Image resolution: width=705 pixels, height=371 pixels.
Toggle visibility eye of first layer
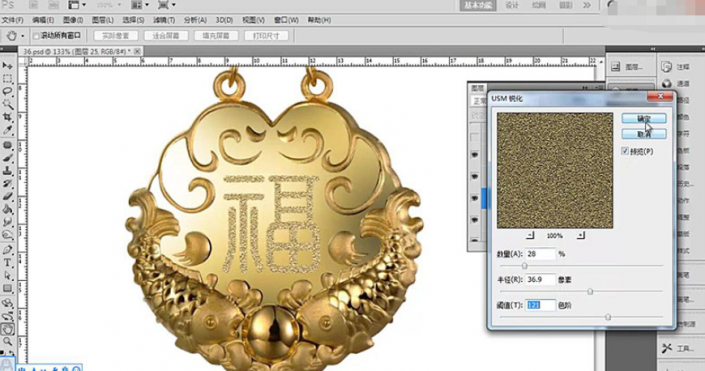coord(474,155)
